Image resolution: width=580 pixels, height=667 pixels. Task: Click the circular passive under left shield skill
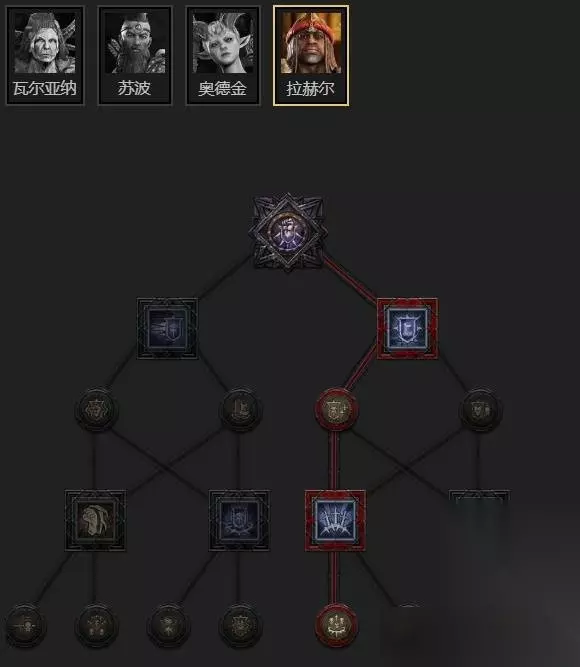pyautogui.click(x=240, y=409)
